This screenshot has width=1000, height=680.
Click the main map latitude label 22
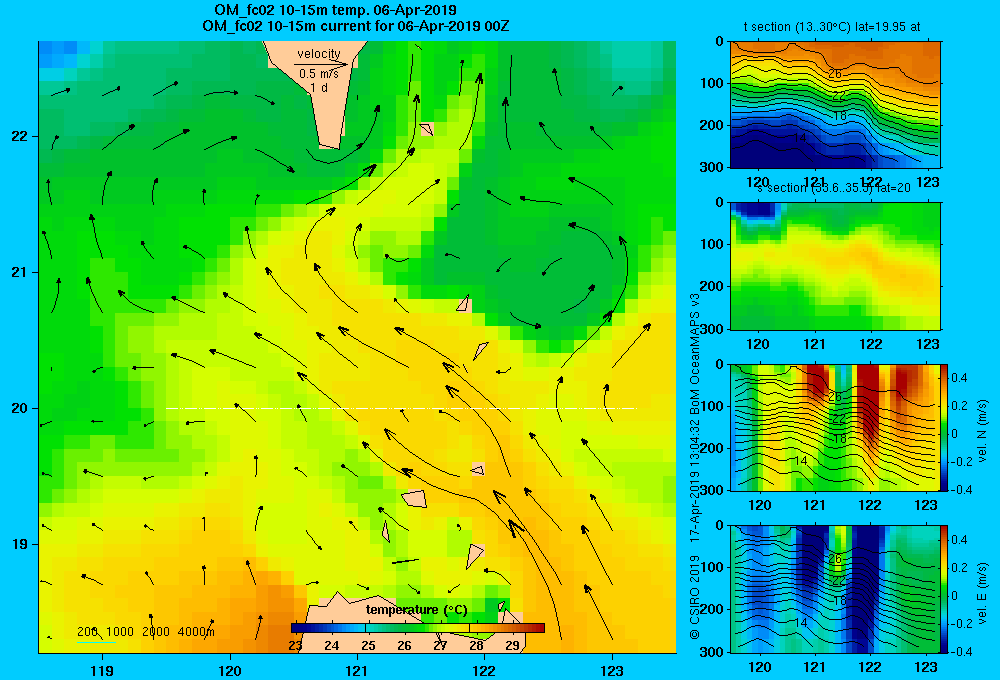[20, 137]
